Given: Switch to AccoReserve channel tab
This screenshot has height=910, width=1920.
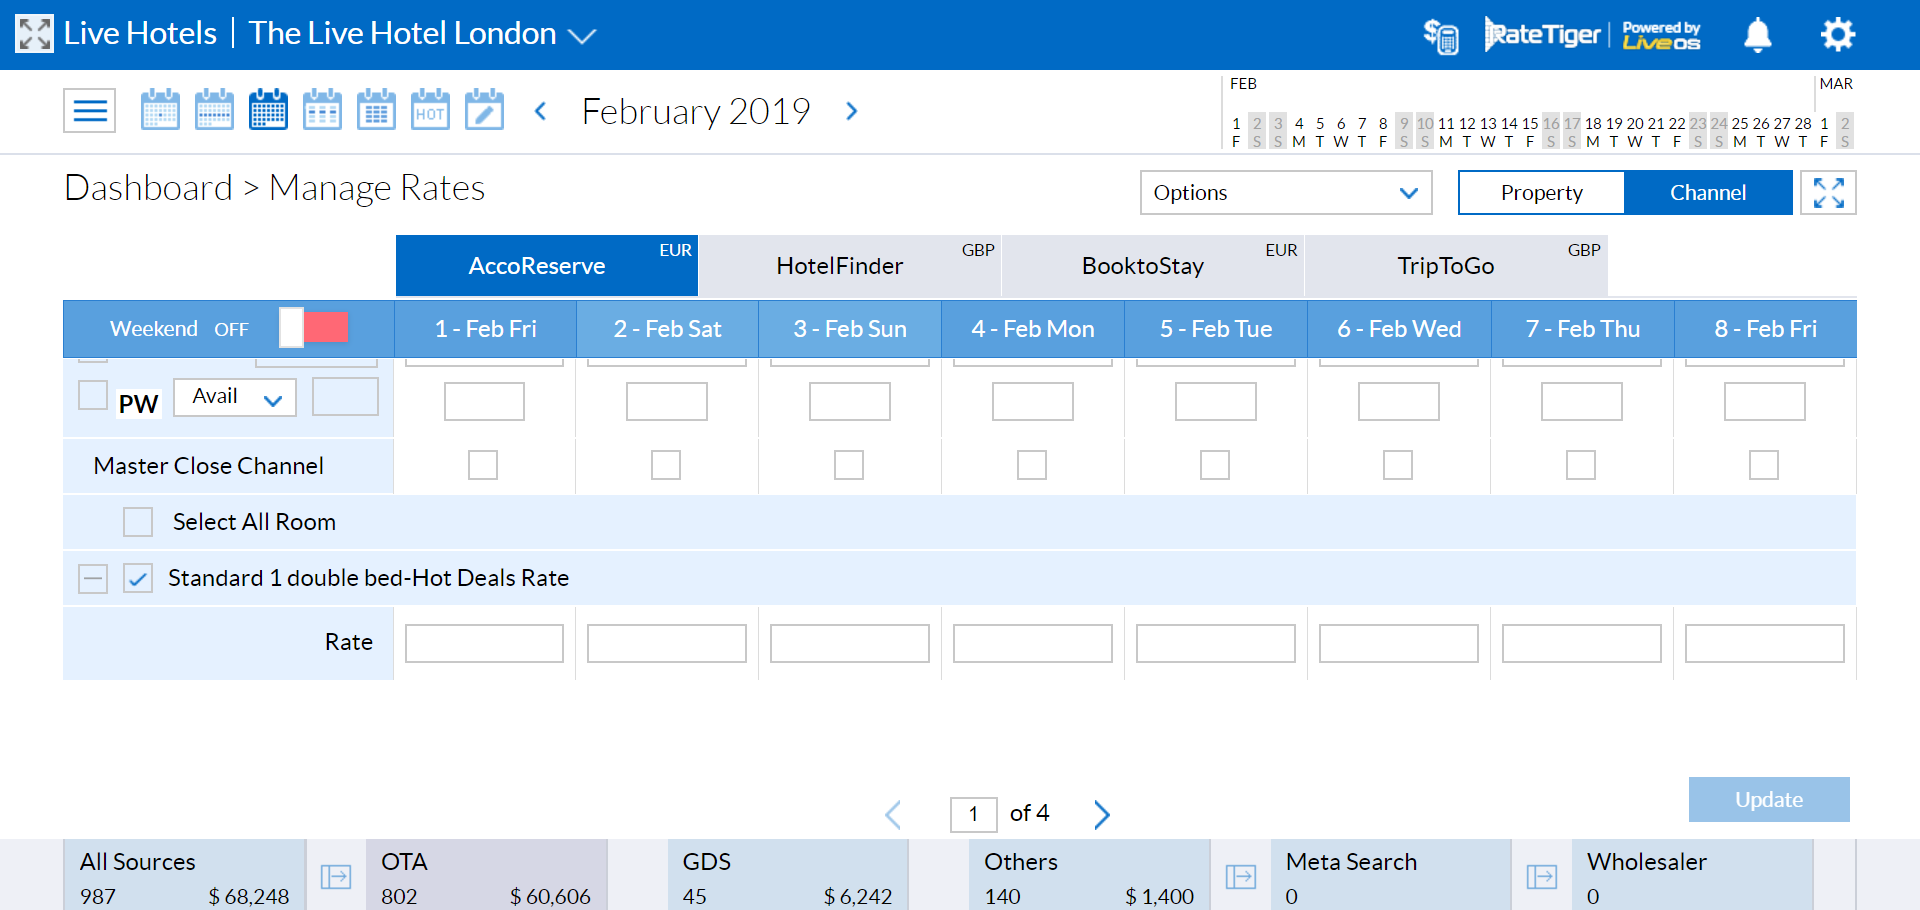Looking at the screenshot, I should click(x=547, y=265).
